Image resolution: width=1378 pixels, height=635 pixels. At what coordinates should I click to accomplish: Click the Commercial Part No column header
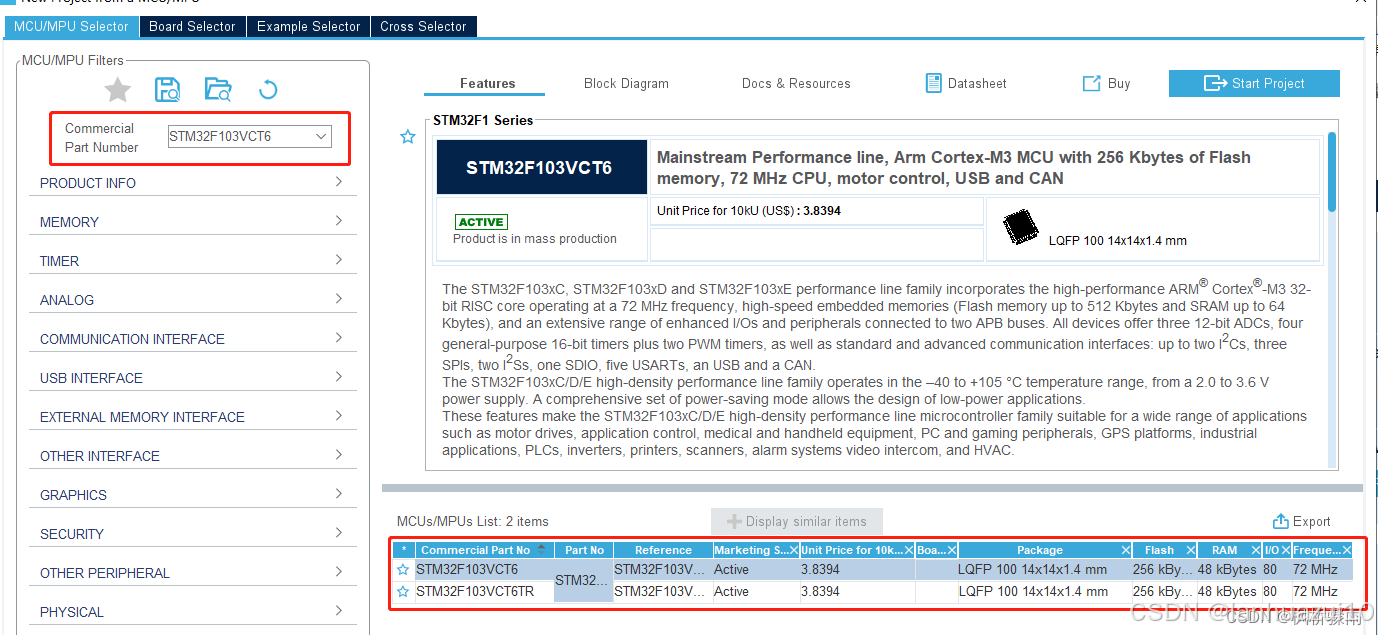point(476,550)
